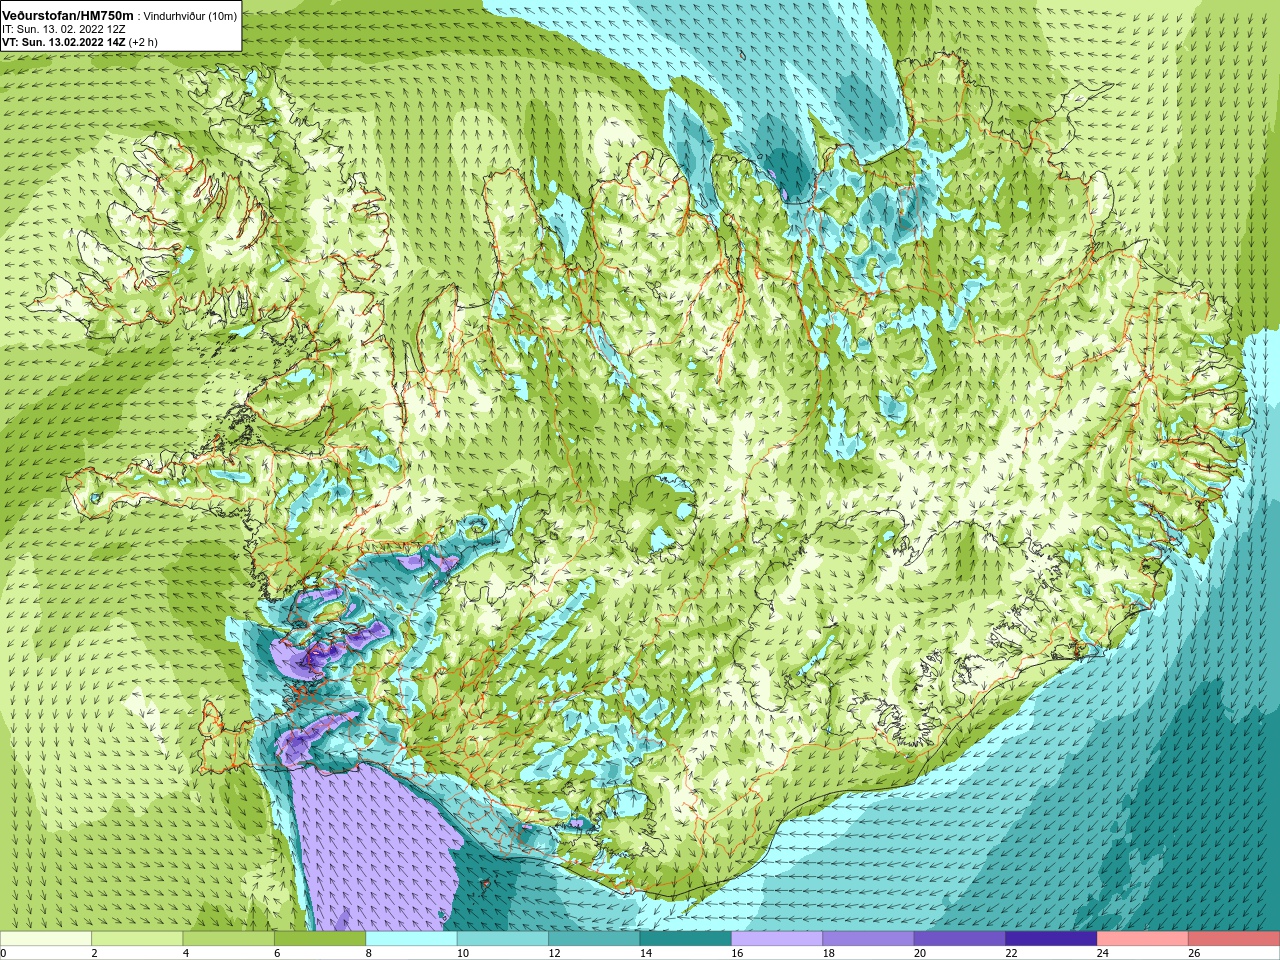Click the "4" number under the legend
This screenshot has width=1280, height=960.
click(186, 953)
